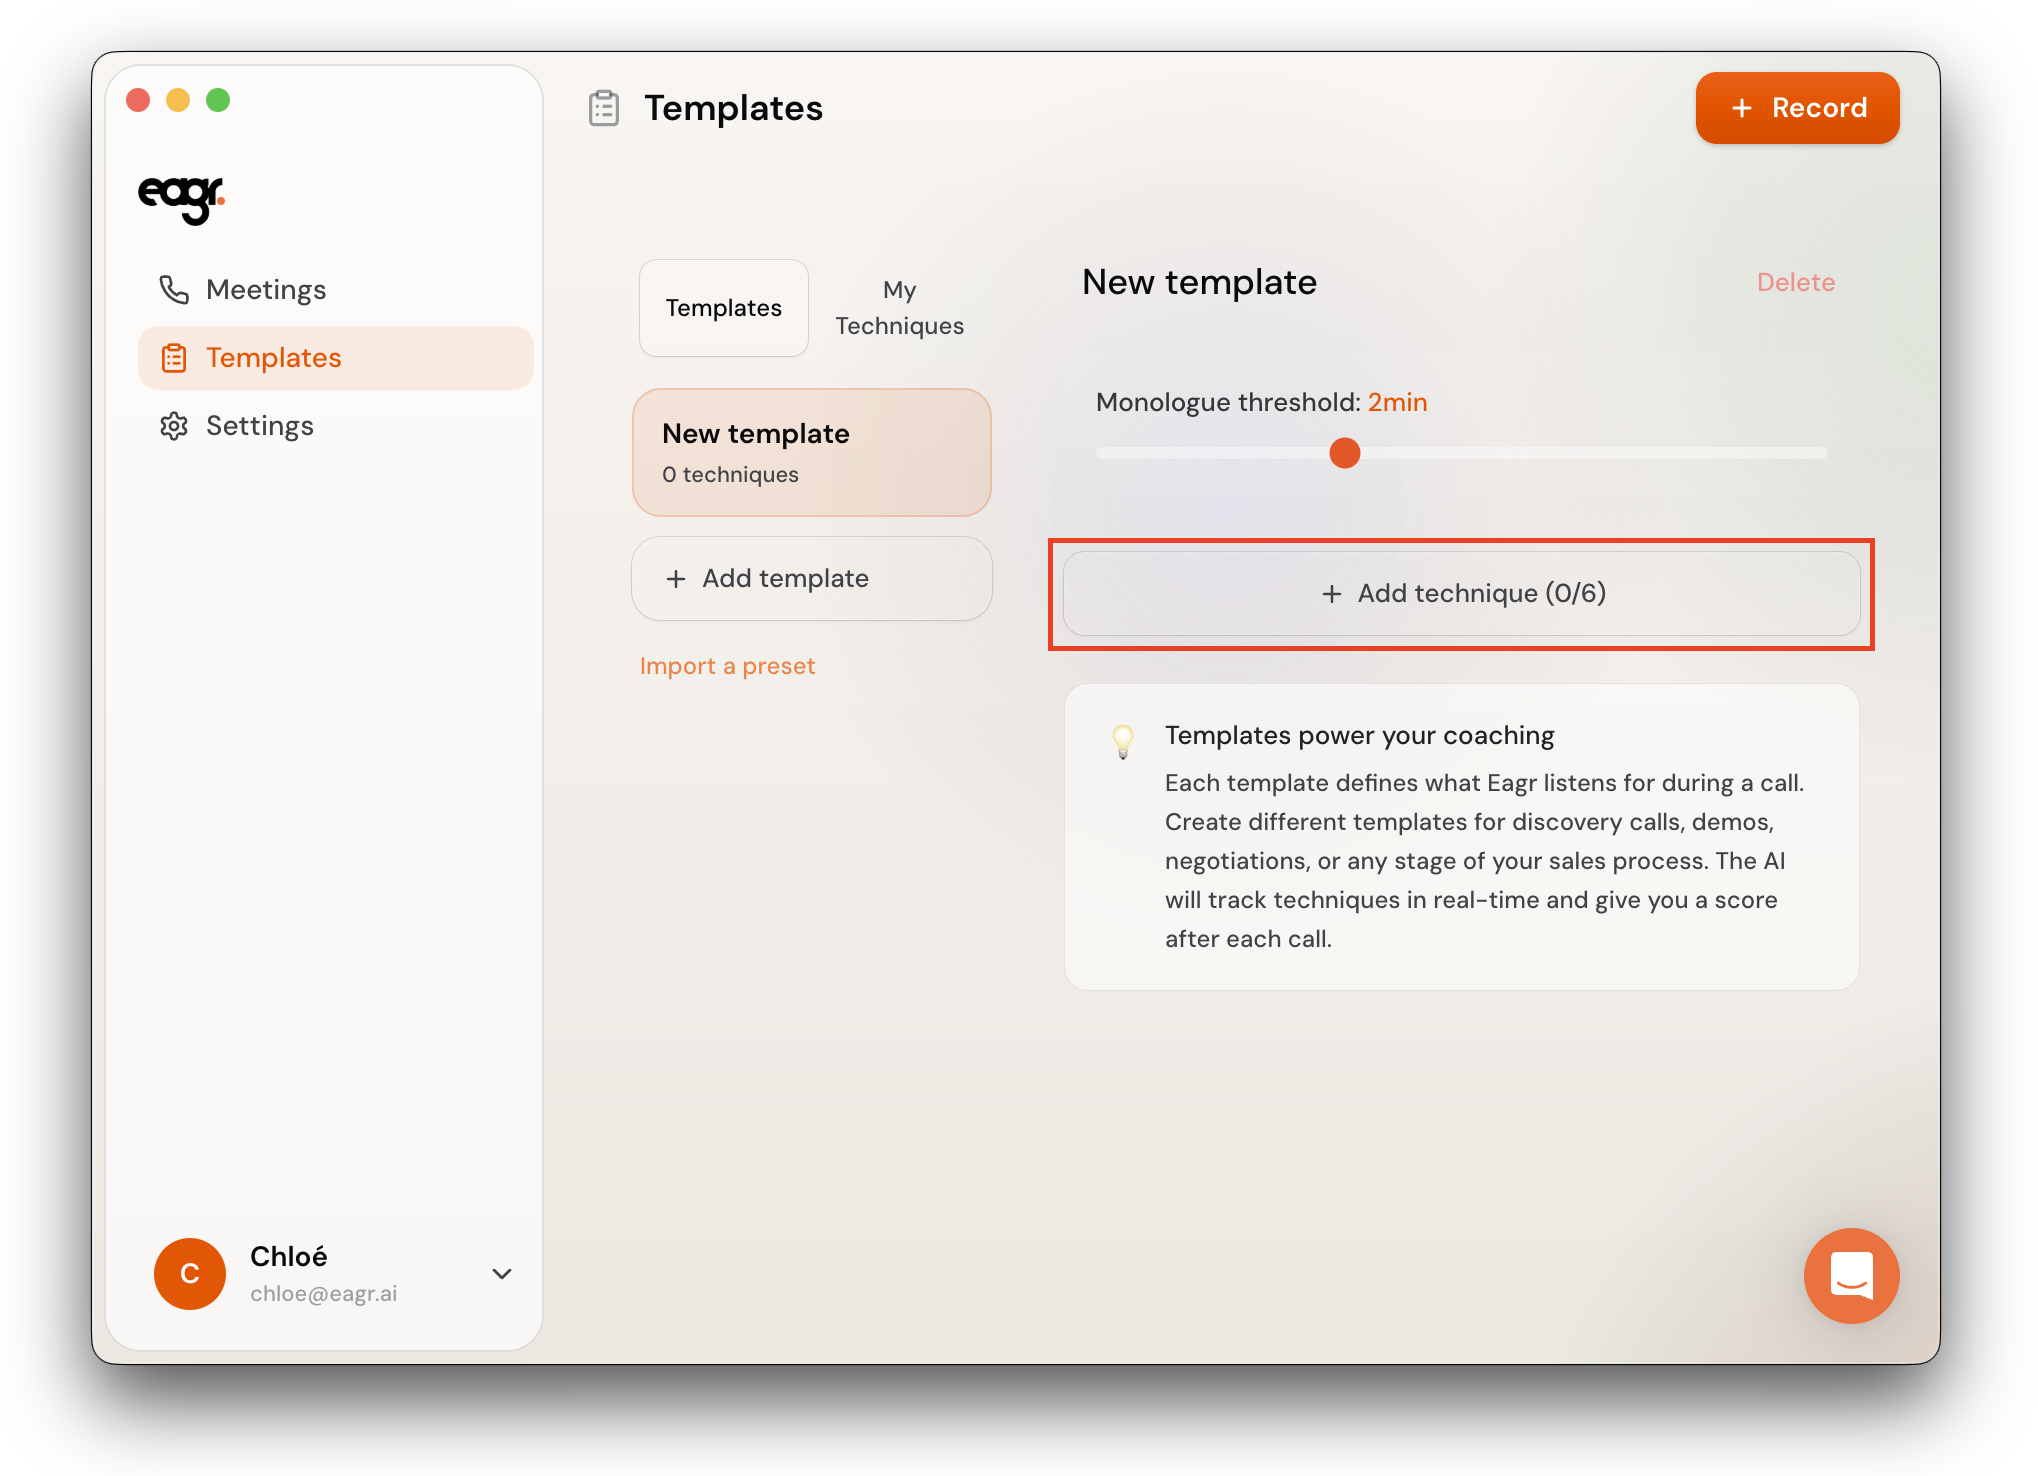Click Add technique (0/6) button
2038x1476 pixels.
[1462, 594]
